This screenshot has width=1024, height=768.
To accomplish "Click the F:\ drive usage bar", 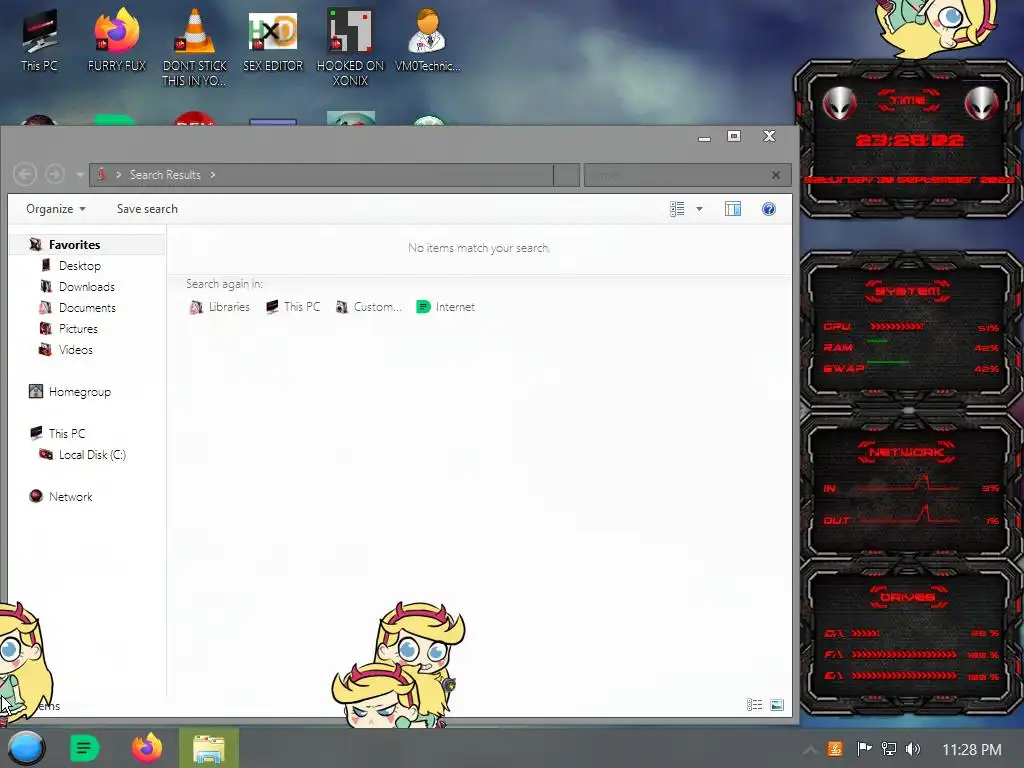I will (904, 654).
